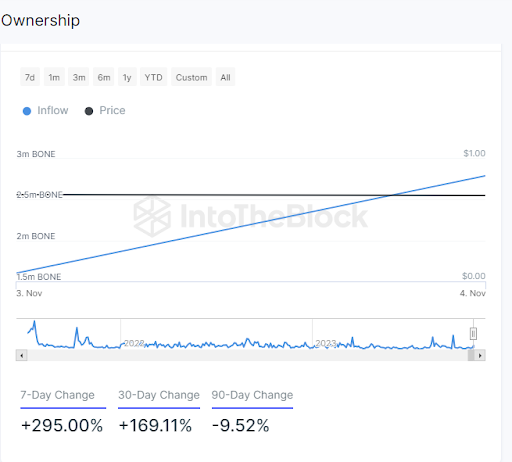Toggle the Price series legend

(105, 110)
